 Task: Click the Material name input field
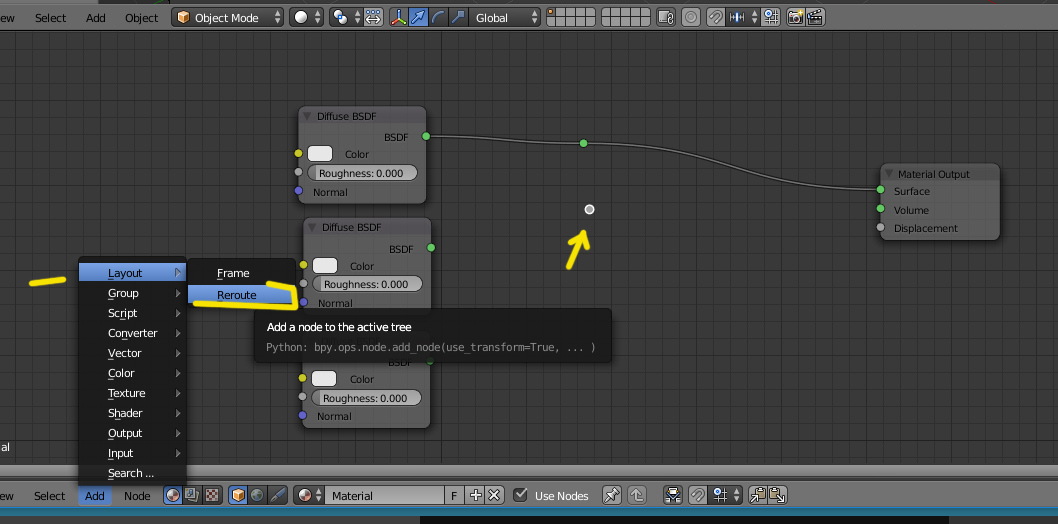click(x=385, y=495)
